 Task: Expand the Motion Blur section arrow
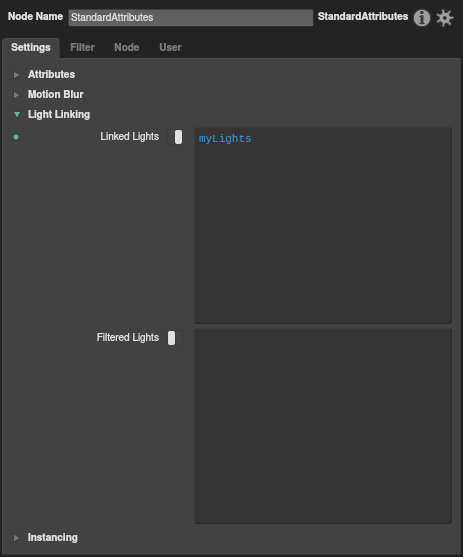[16, 94]
